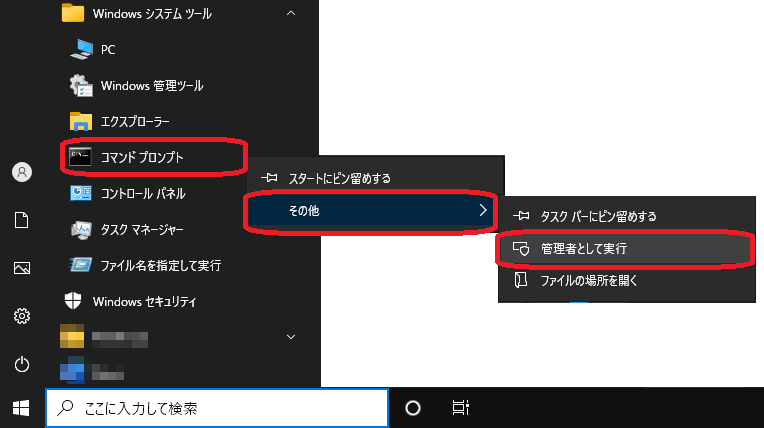The height and width of the screenshot is (428, 764).
Task: Launch タスク マネージャー from its icon
Action: pyautogui.click(x=81, y=229)
